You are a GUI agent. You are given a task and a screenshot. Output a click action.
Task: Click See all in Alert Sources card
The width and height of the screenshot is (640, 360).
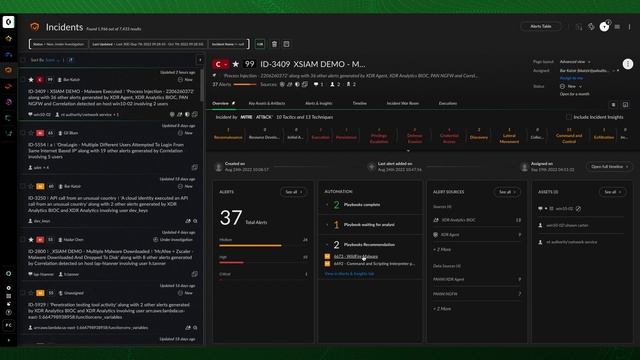[507, 192]
